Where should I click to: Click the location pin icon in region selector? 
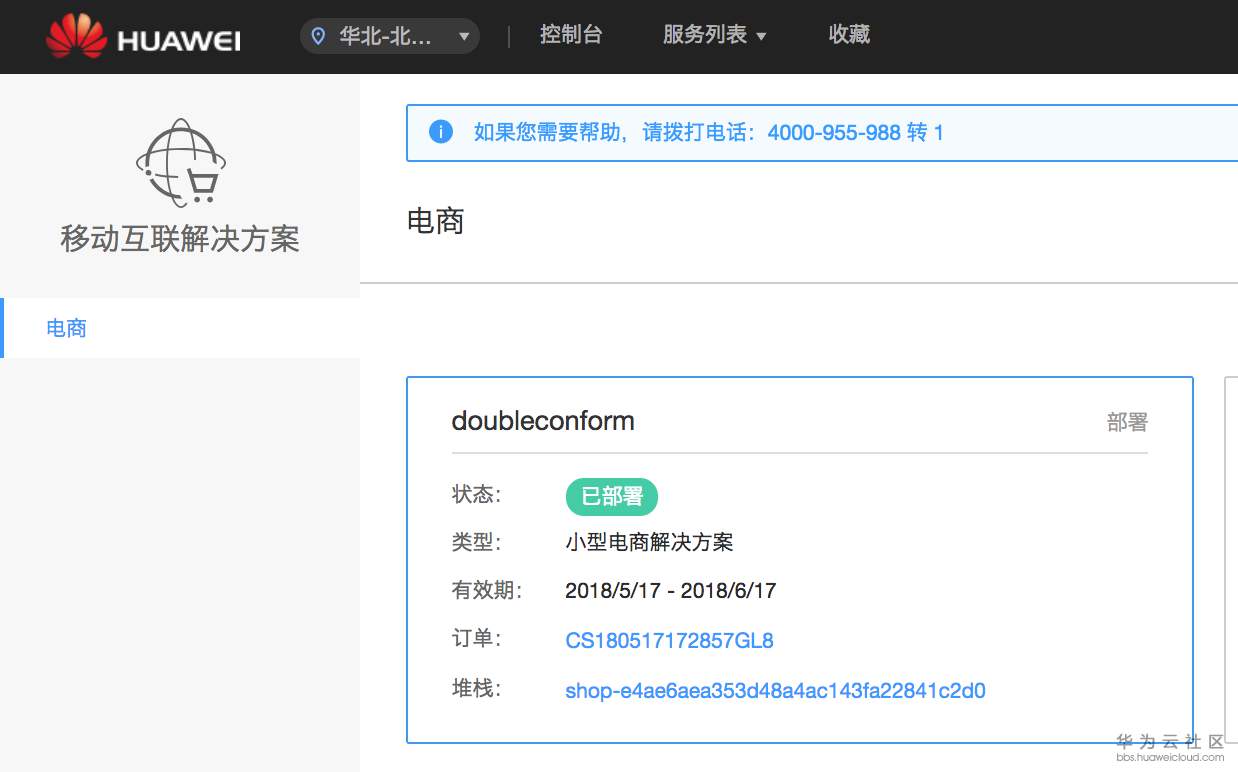point(319,35)
